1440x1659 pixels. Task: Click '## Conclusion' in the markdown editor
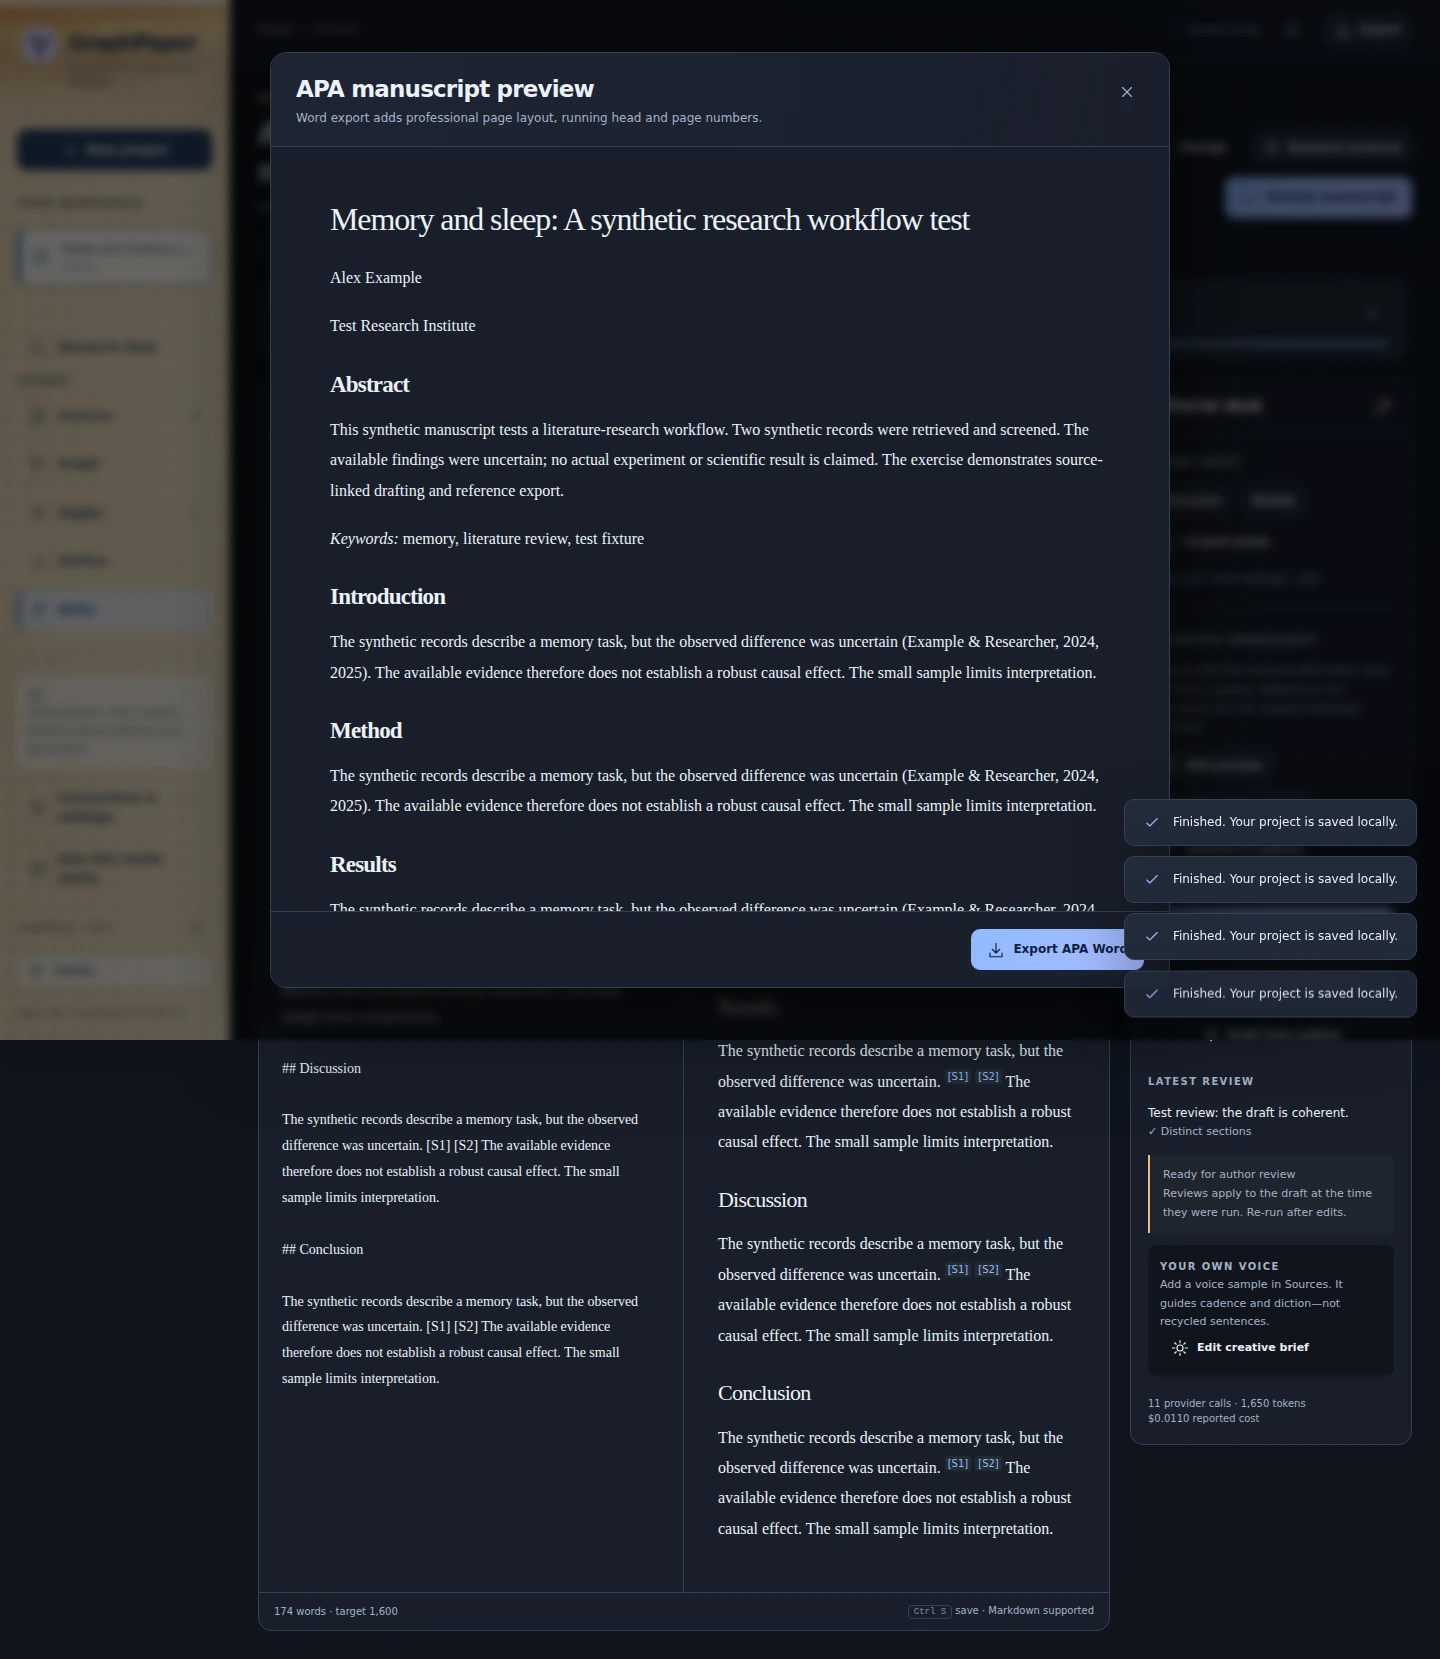(322, 1250)
